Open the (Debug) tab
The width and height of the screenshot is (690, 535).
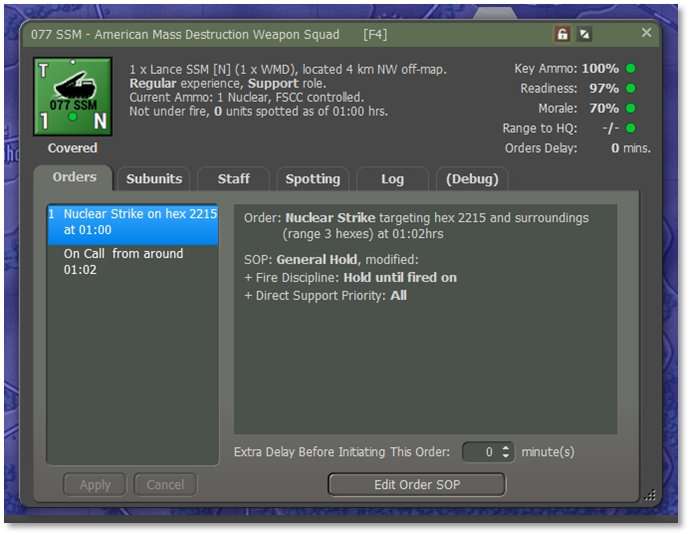pos(471,179)
